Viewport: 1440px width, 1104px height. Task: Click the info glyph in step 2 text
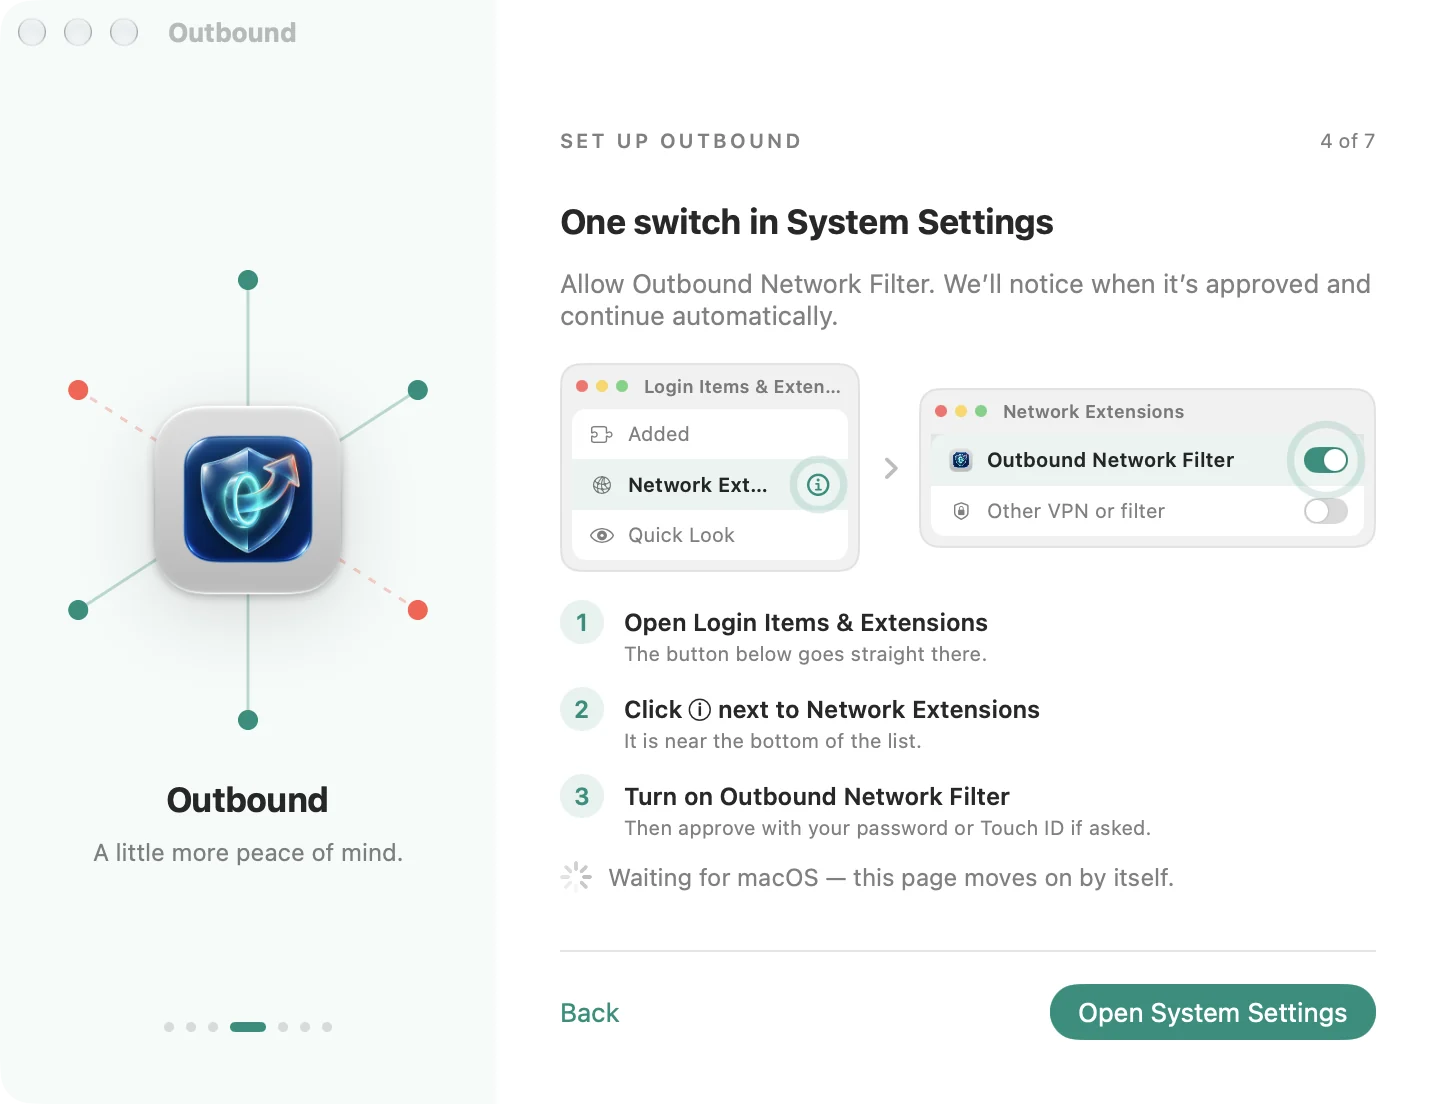700,709
